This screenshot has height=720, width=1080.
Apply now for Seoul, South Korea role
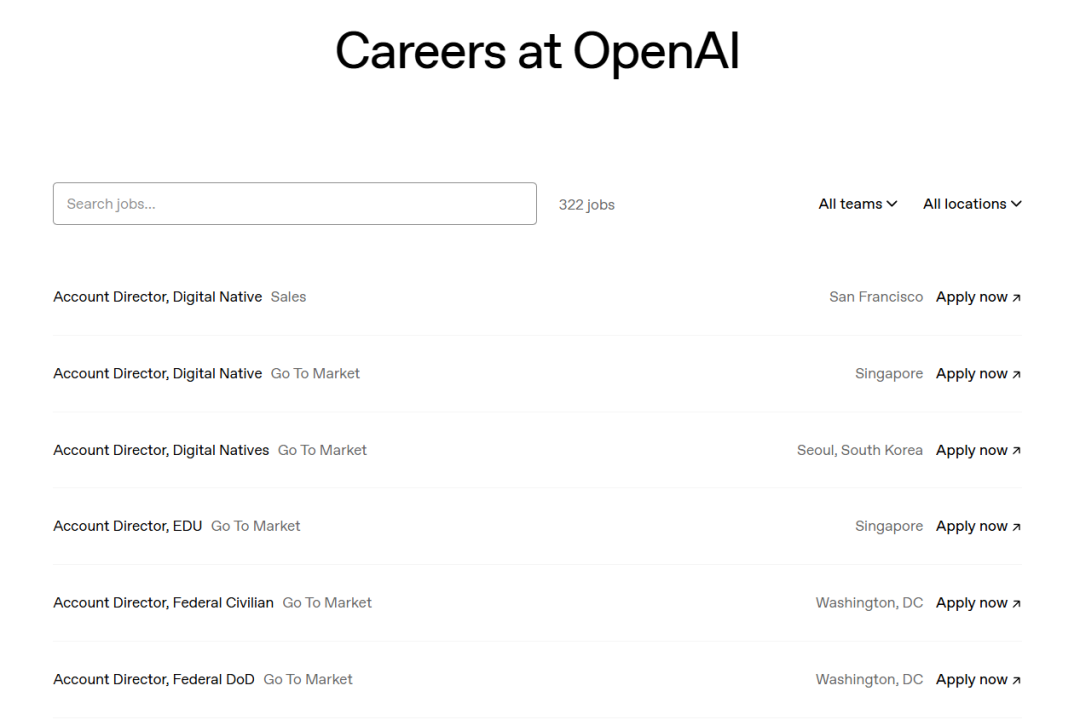978,450
